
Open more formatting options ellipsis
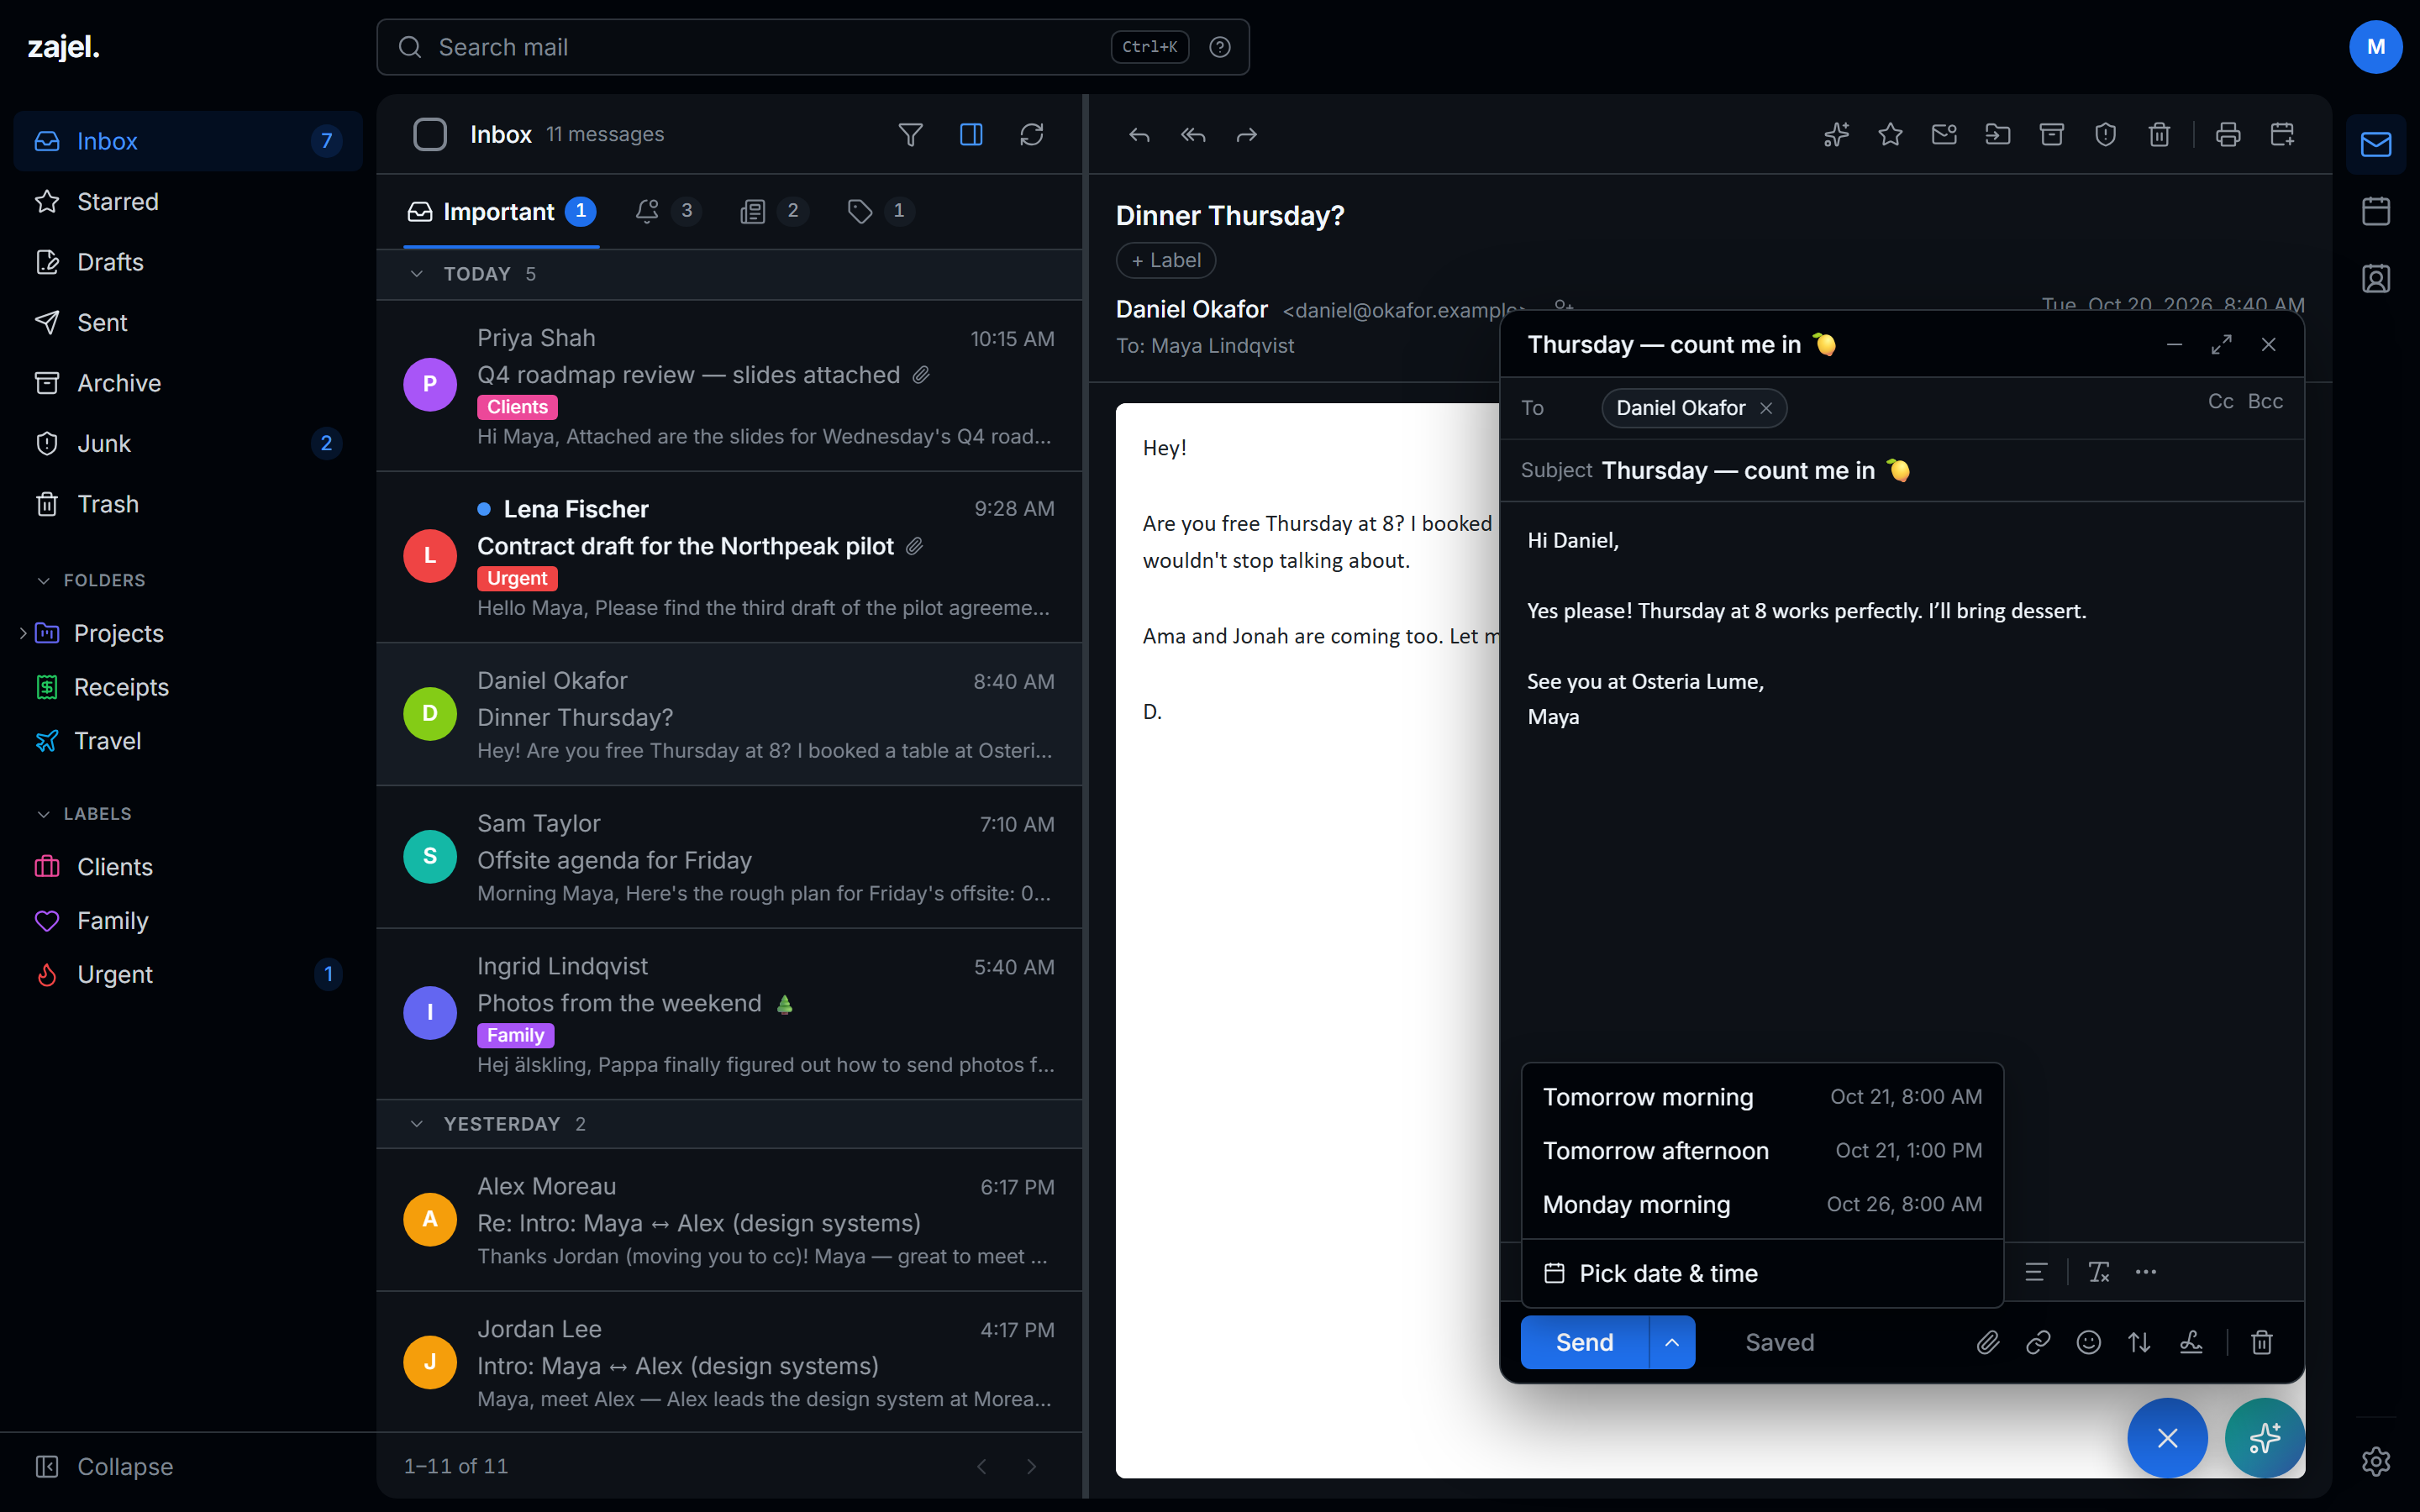point(2146,1272)
